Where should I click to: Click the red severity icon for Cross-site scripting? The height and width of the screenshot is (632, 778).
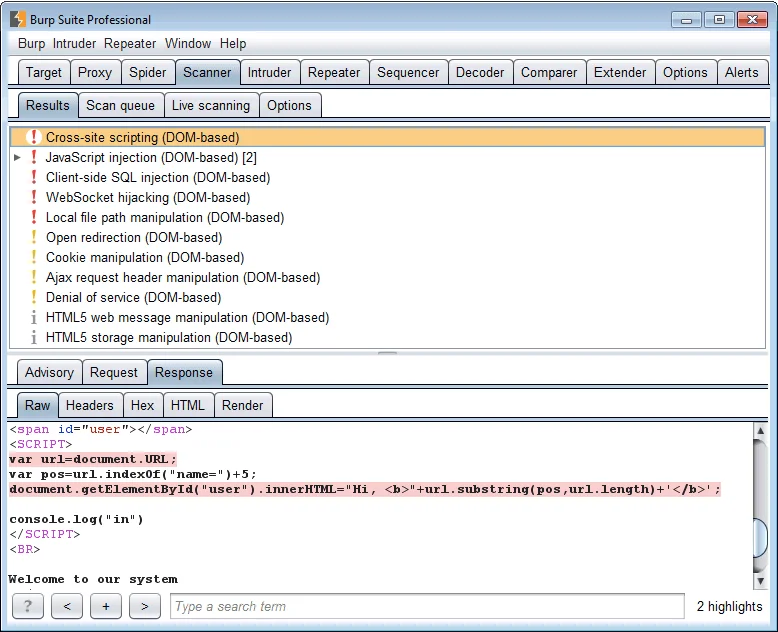coord(34,137)
